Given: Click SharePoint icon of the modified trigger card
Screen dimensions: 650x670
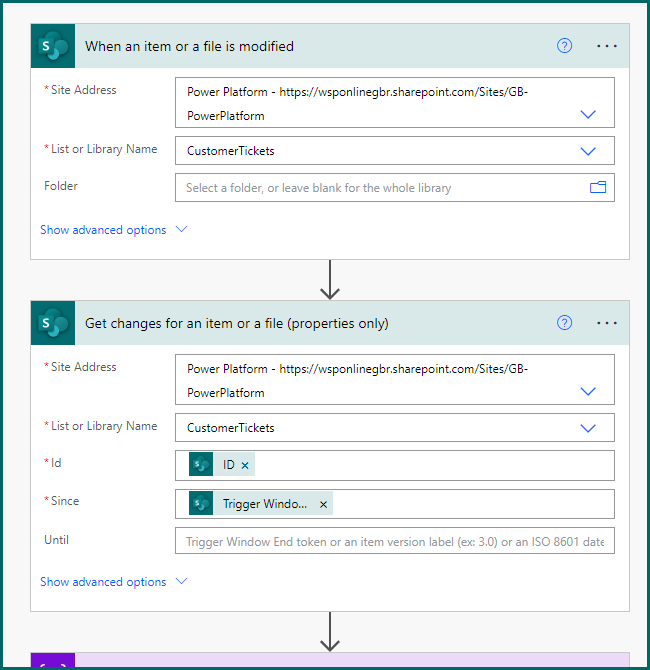Looking at the screenshot, I should coord(53,46).
